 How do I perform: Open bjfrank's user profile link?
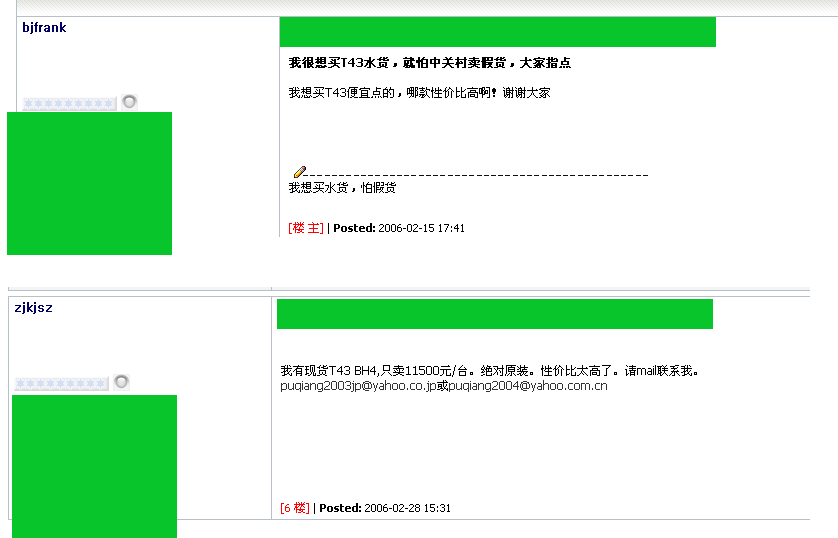click(x=44, y=28)
